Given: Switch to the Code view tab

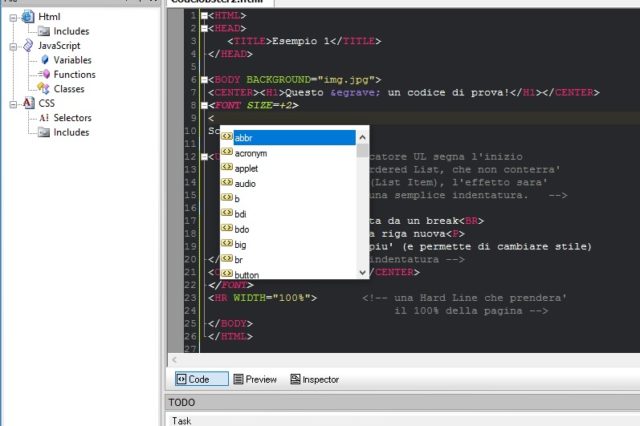Looking at the screenshot, I should point(202,379).
